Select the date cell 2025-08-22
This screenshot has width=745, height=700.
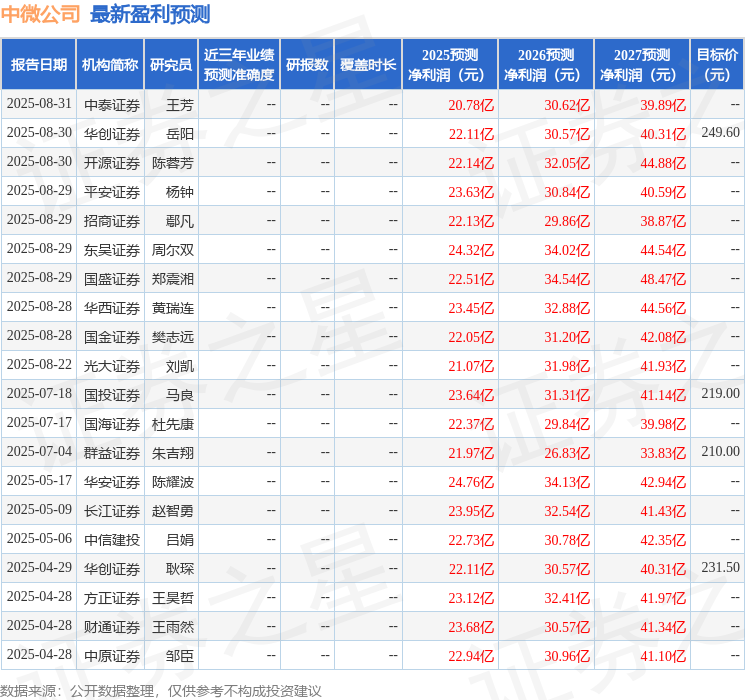(39, 364)
